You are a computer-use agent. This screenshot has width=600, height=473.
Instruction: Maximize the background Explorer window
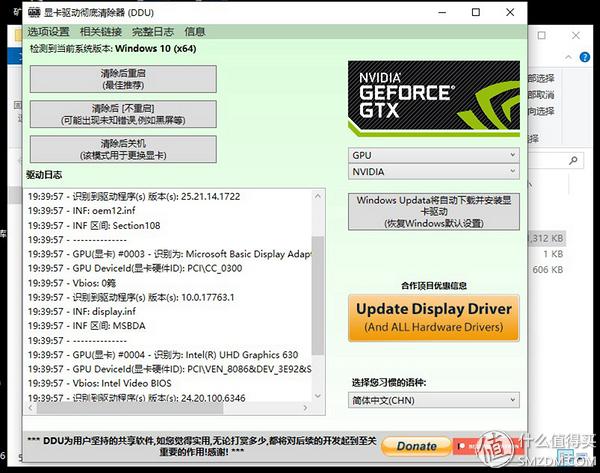click(541, 36)
